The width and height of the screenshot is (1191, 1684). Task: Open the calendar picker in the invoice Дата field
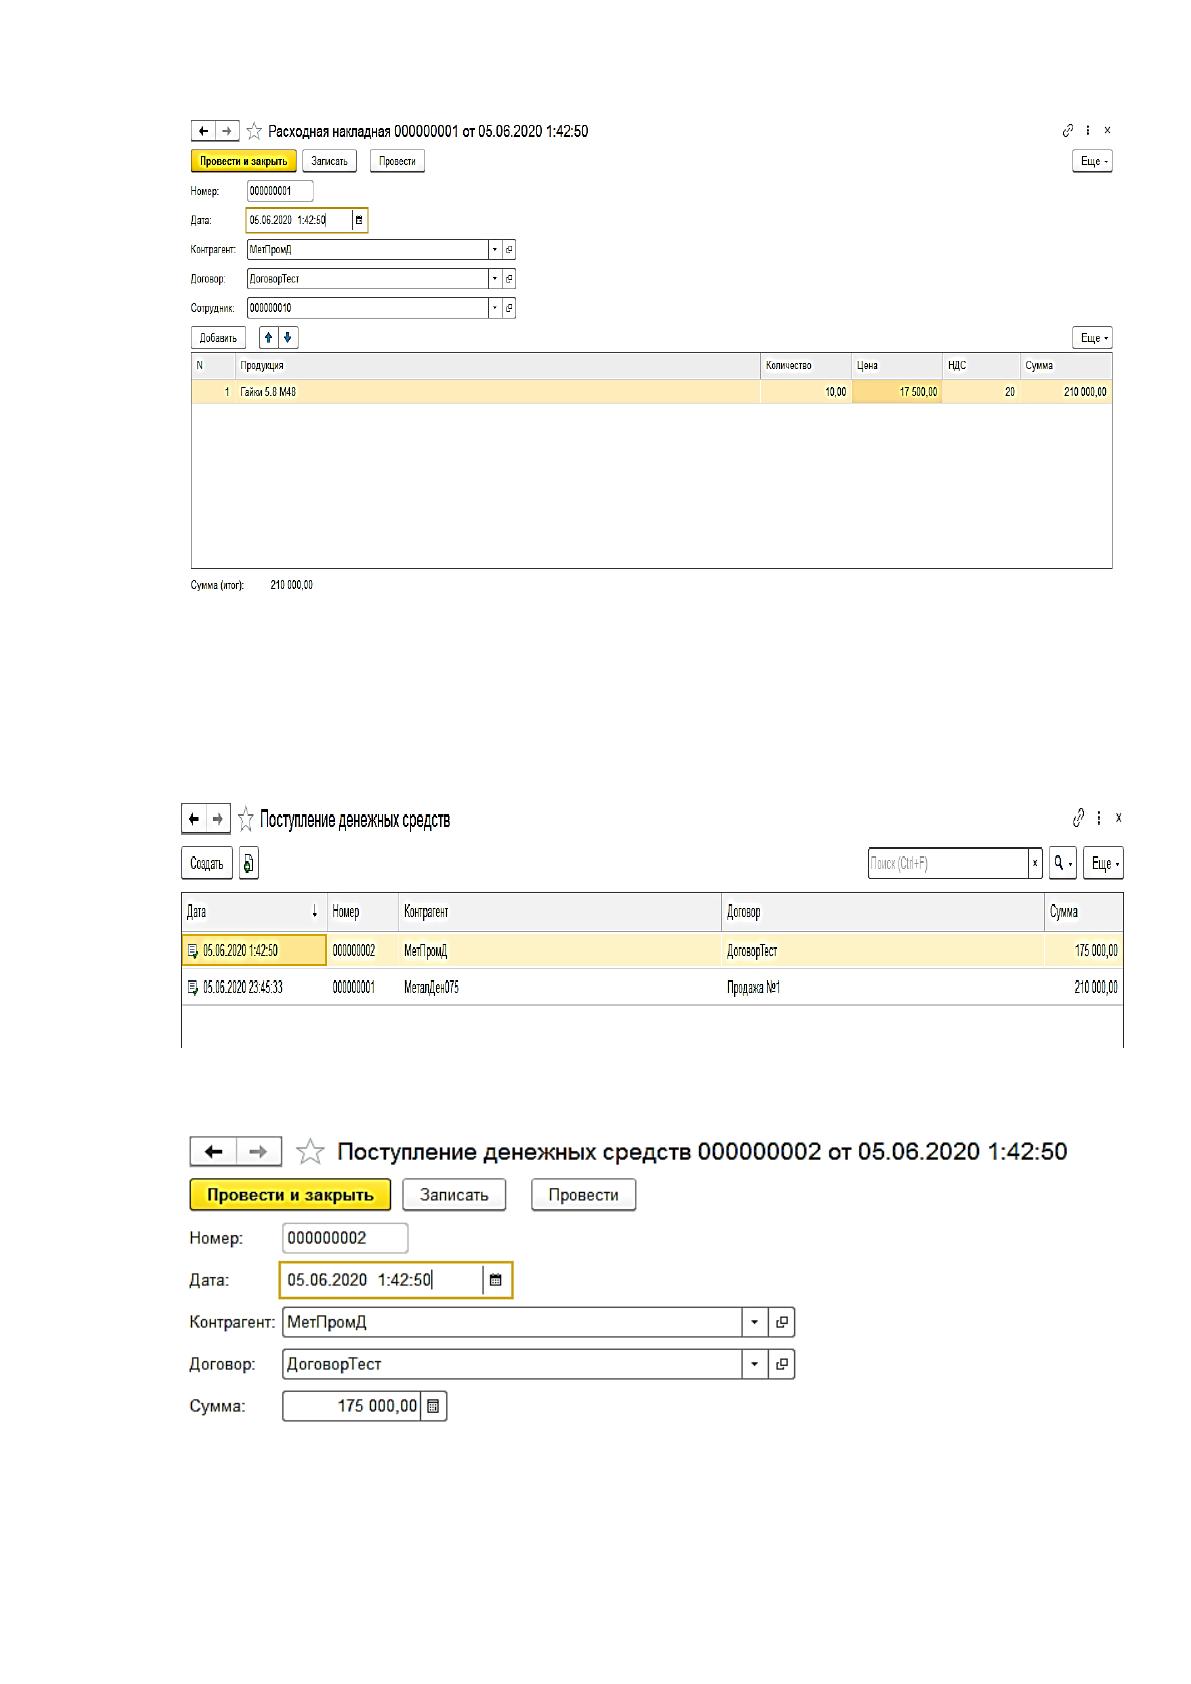359,220
